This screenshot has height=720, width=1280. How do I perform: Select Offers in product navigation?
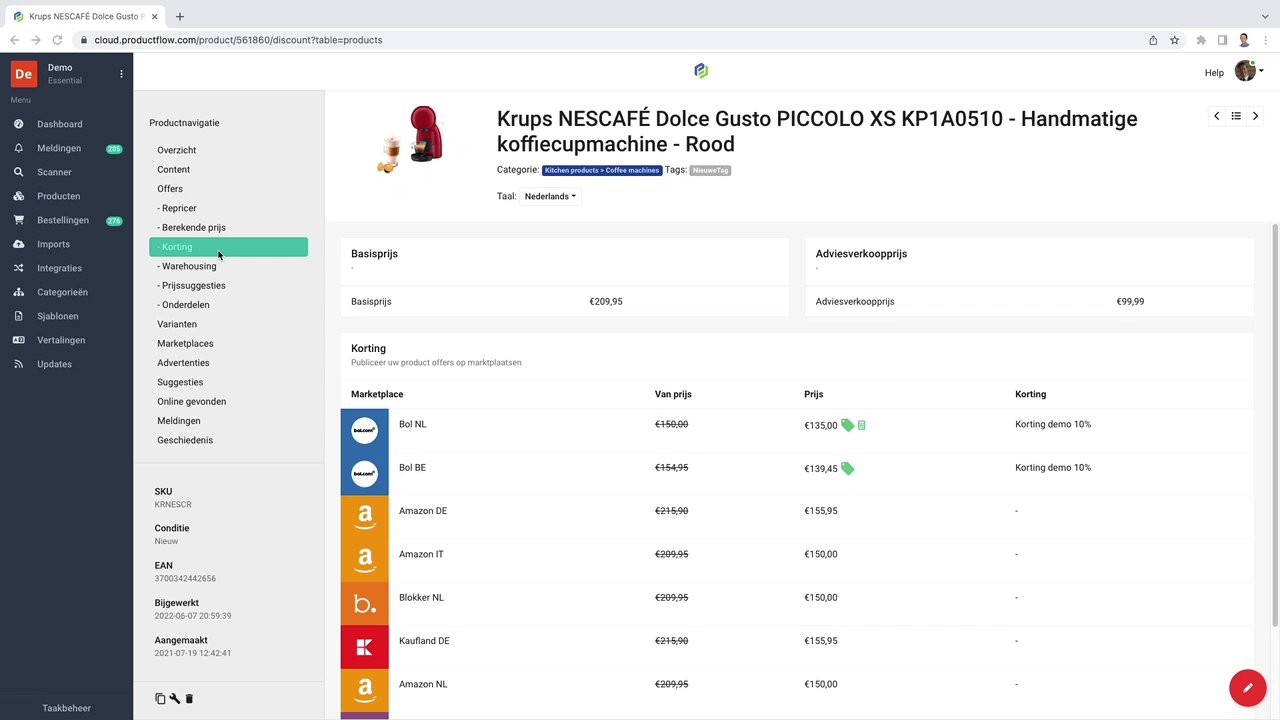tap(170, 189)
